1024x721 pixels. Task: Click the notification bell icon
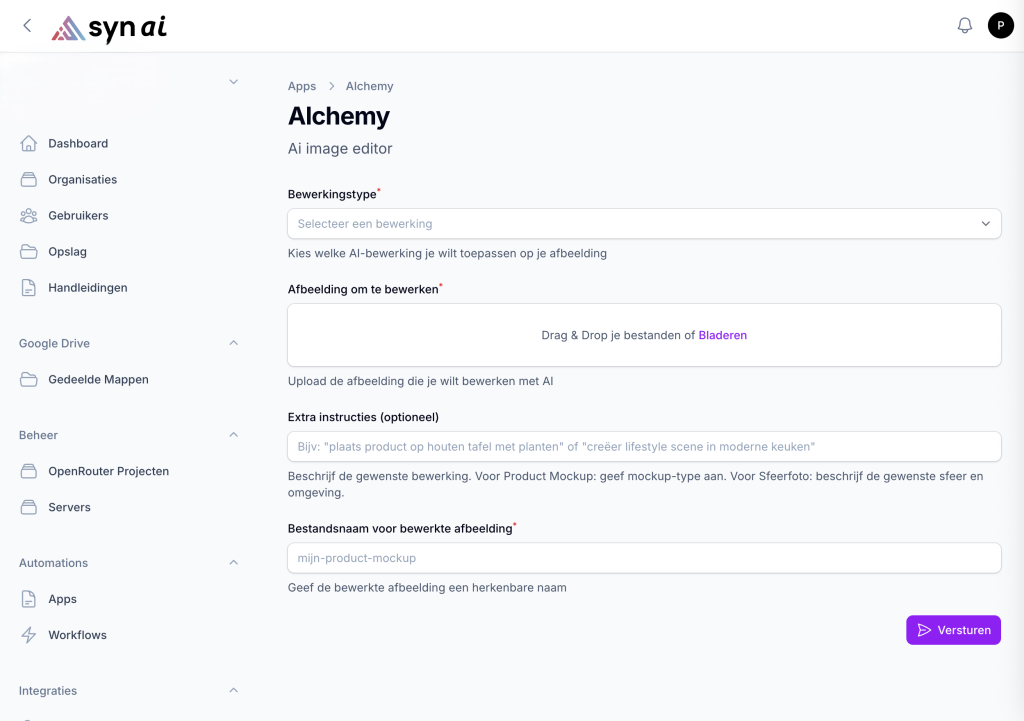point(964,26)
